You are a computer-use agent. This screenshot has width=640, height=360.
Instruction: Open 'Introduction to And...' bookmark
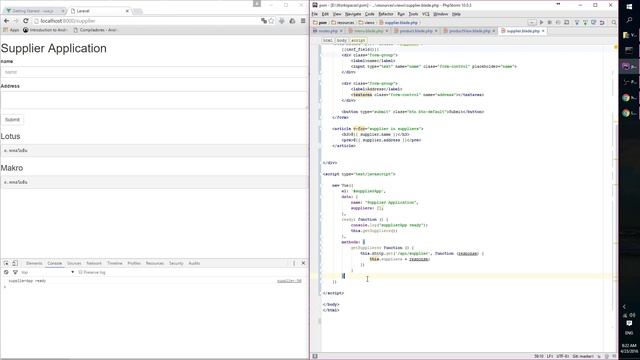pos(45,30)
